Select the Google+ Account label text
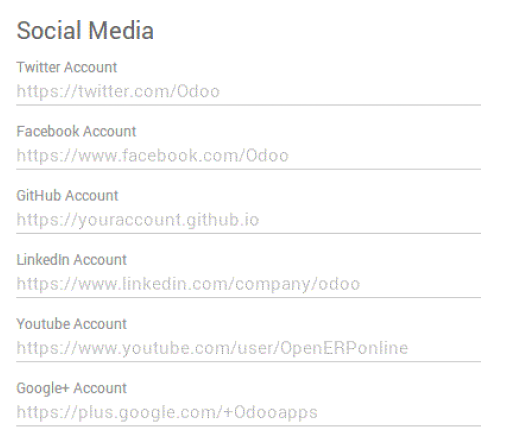 (71, 388)
